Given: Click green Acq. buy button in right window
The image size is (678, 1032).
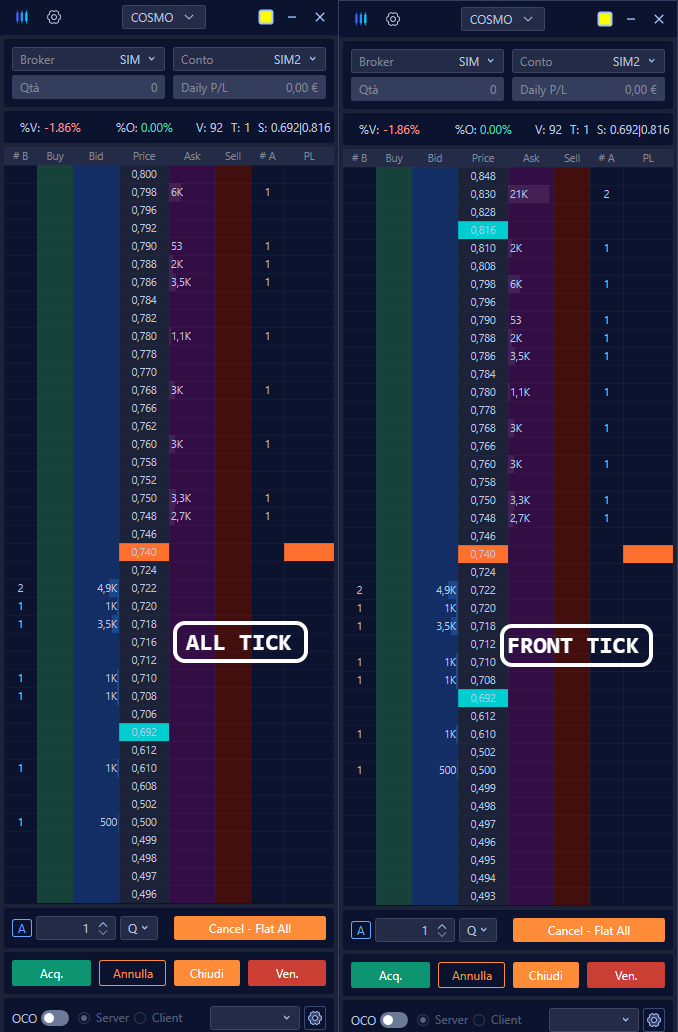Looking at the screenshot, I should [390, 975].
